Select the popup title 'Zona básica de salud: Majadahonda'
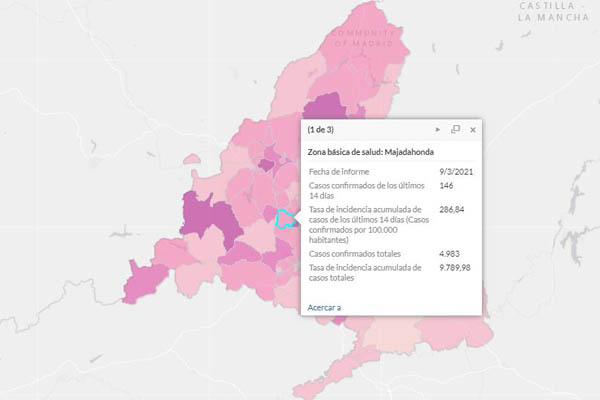This screenshot has width=600, height=400. [372, 152]
